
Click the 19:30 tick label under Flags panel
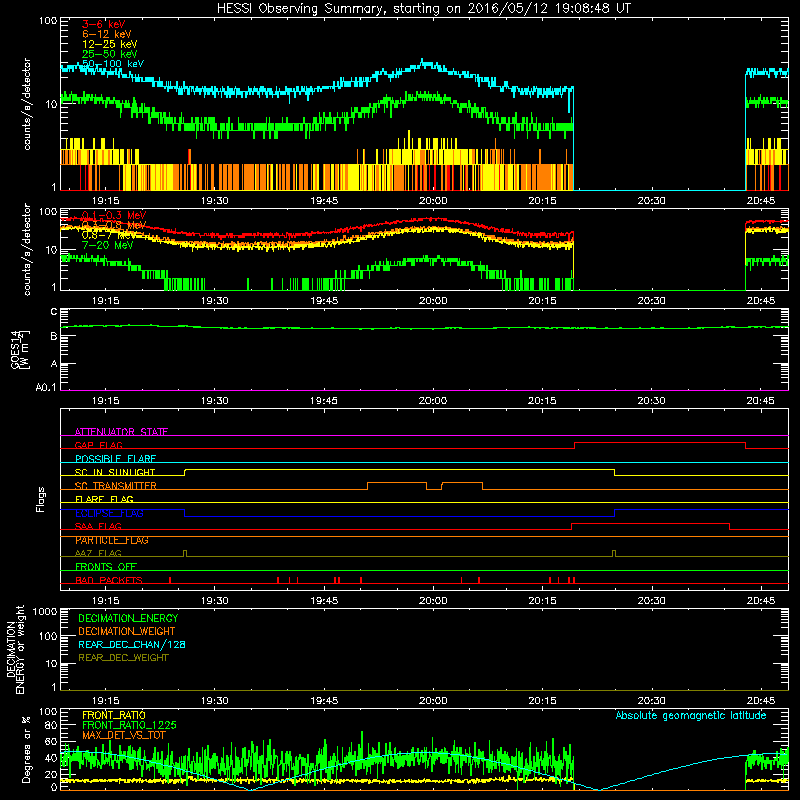tap(215, 601)
